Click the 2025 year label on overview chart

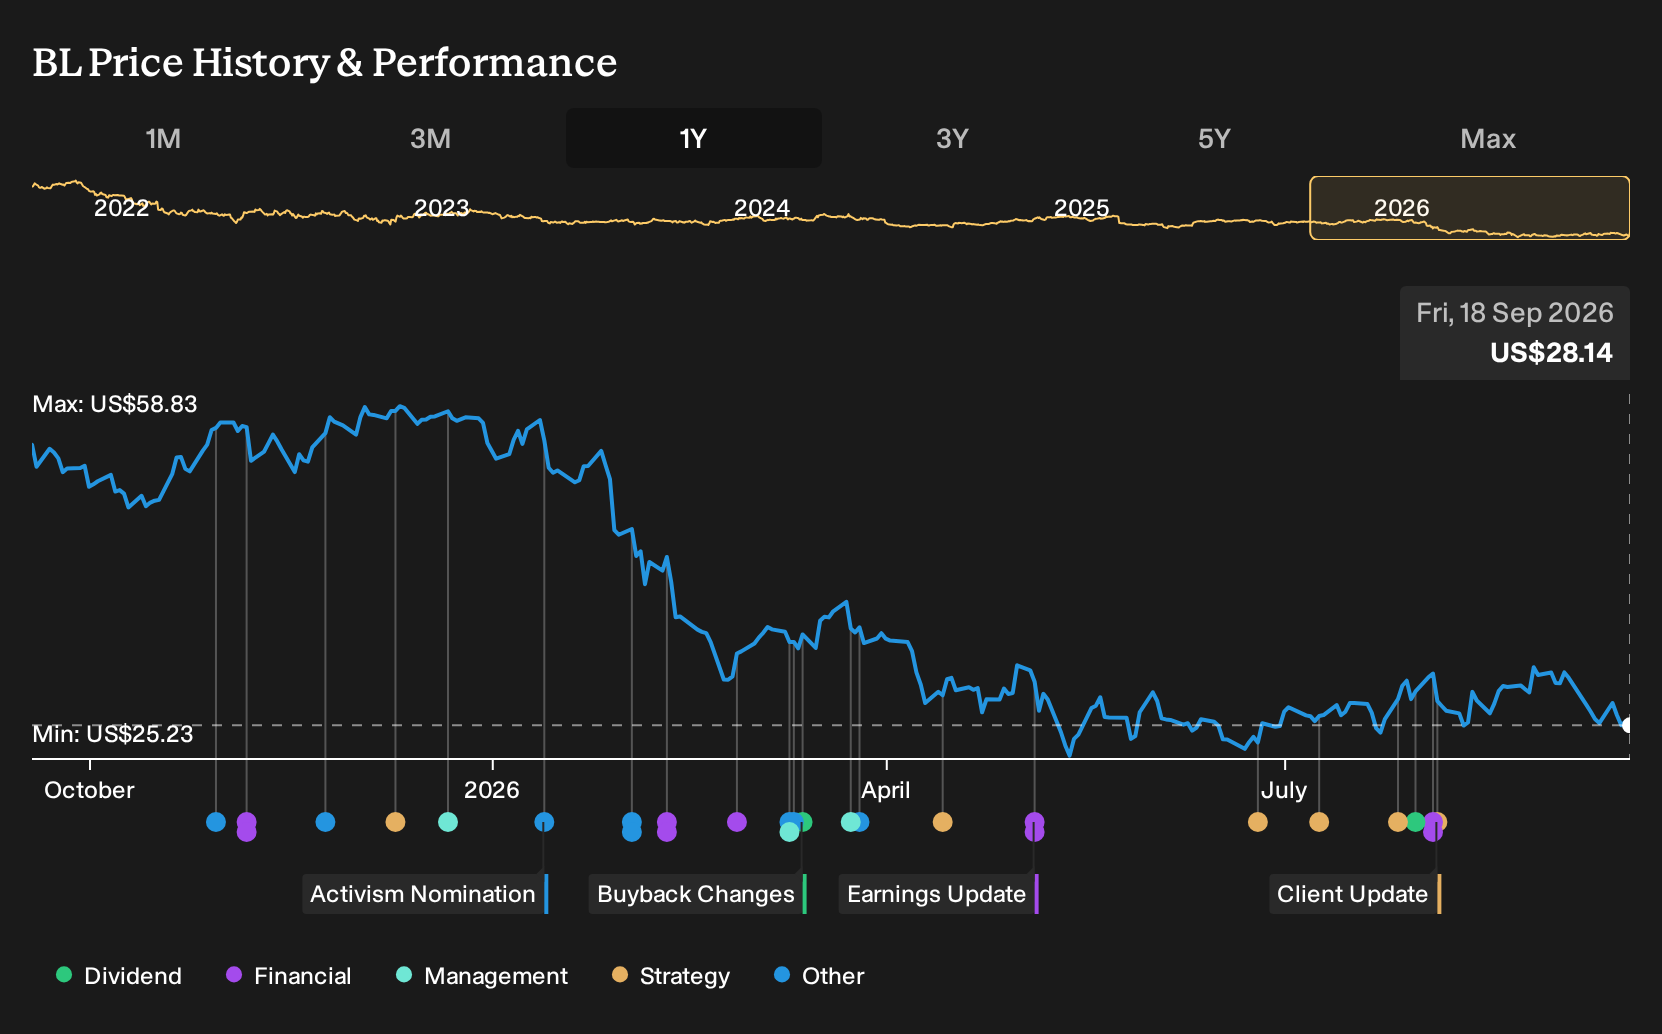1082,208
